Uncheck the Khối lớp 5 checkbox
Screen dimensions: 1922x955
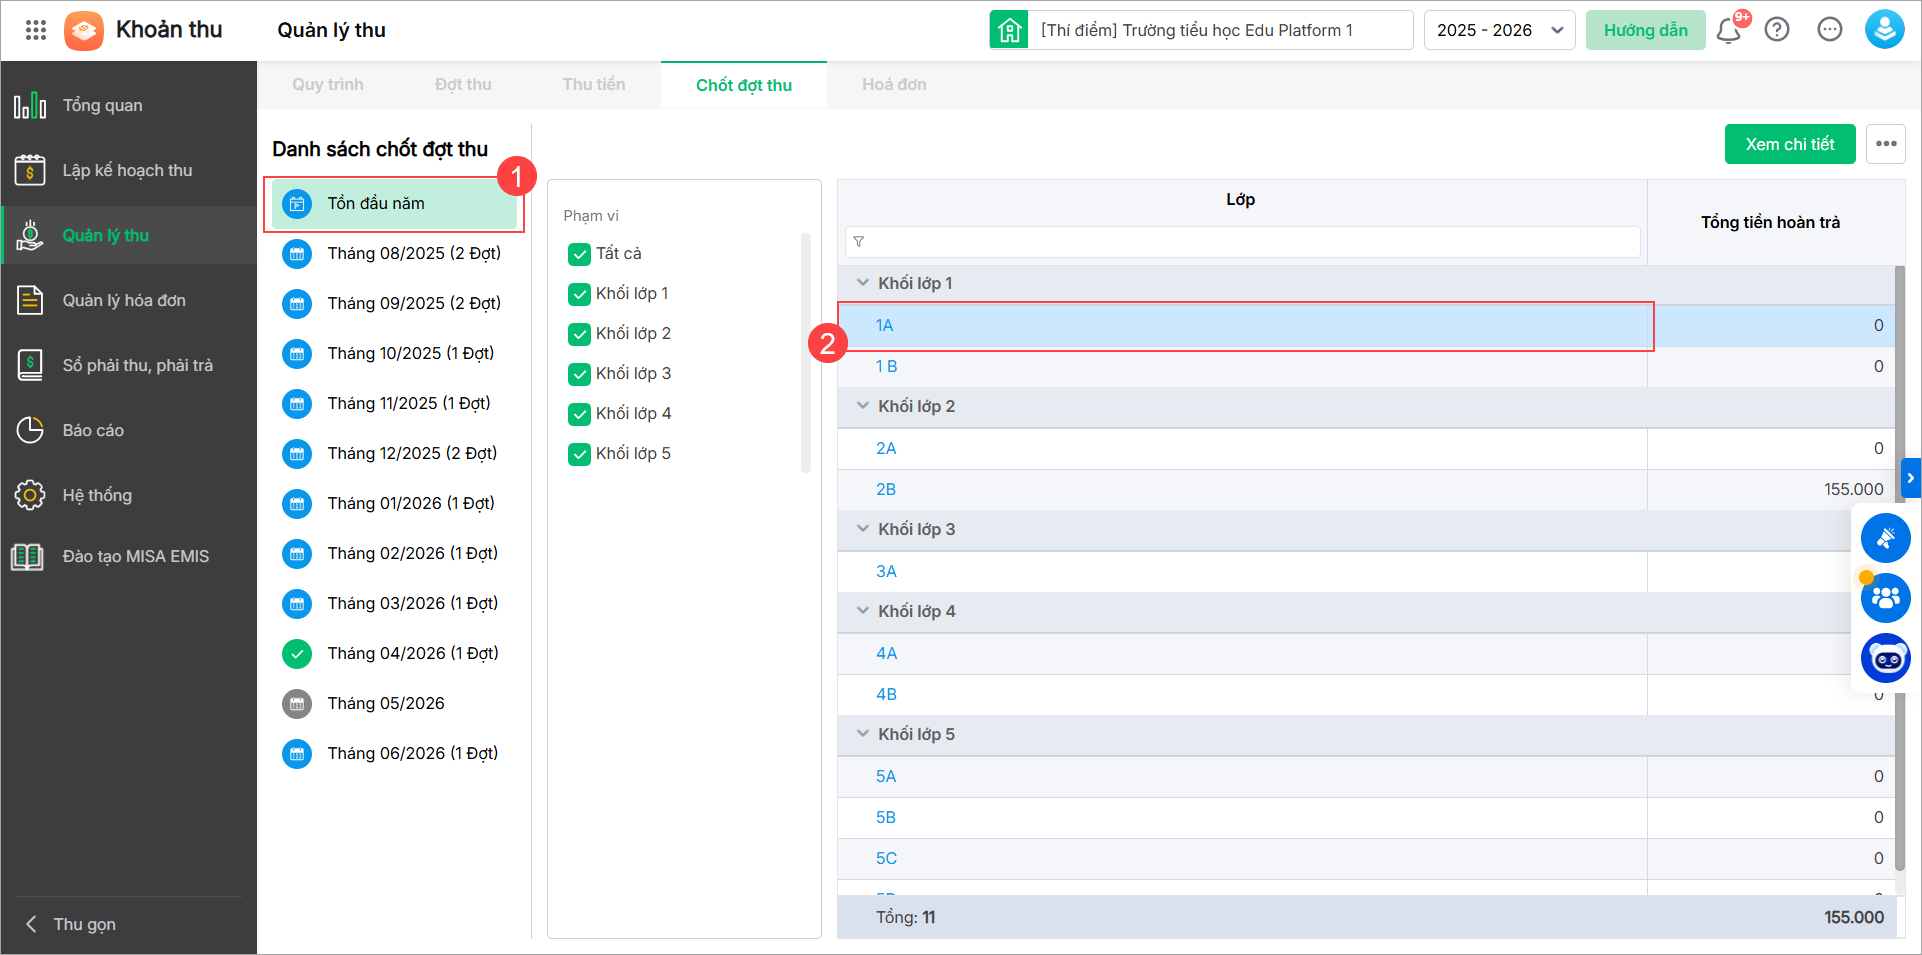point(579,454)
